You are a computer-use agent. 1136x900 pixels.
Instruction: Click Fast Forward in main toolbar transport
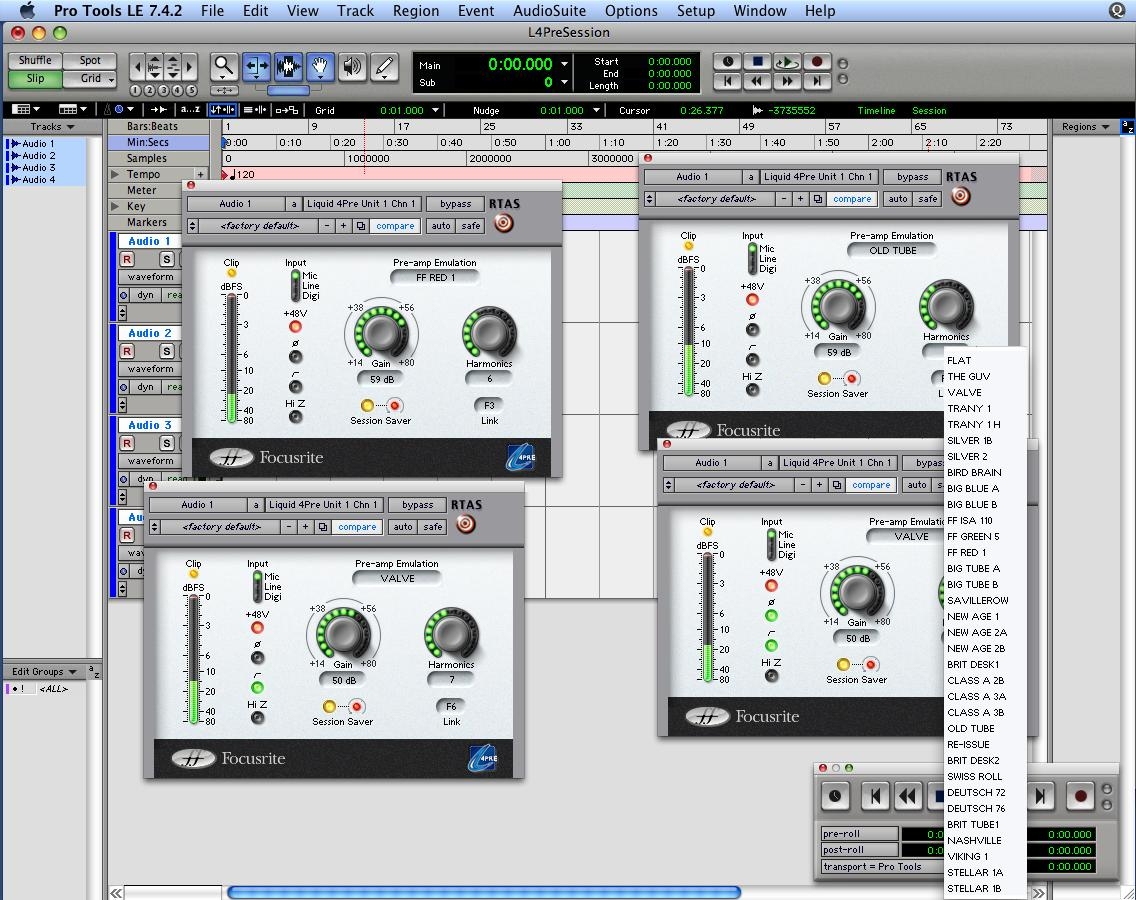click(787, 81)
